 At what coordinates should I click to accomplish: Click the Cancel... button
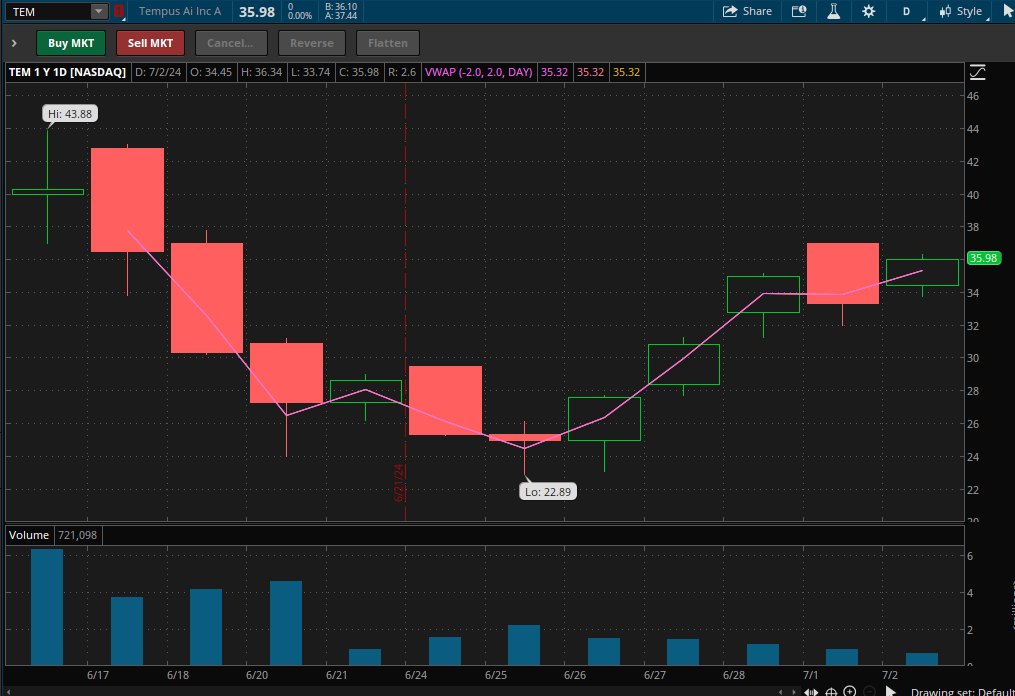(x=230, y=43)
